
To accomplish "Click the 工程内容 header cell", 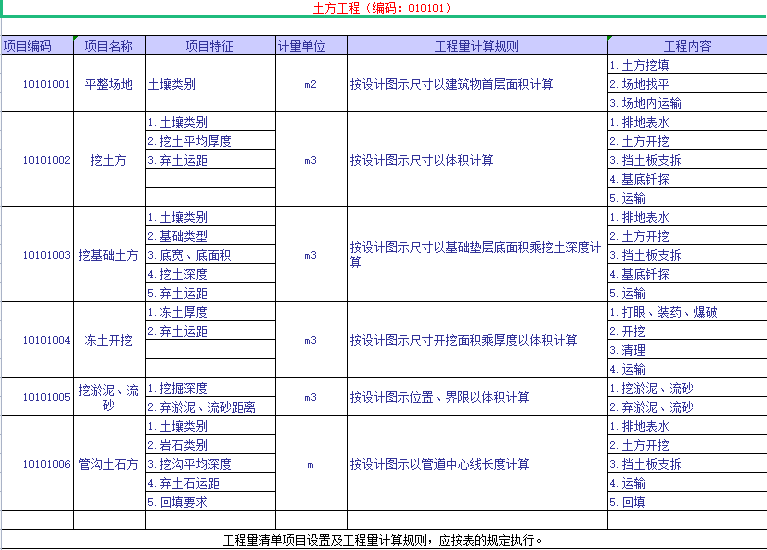I will click(x=687, y=46).
